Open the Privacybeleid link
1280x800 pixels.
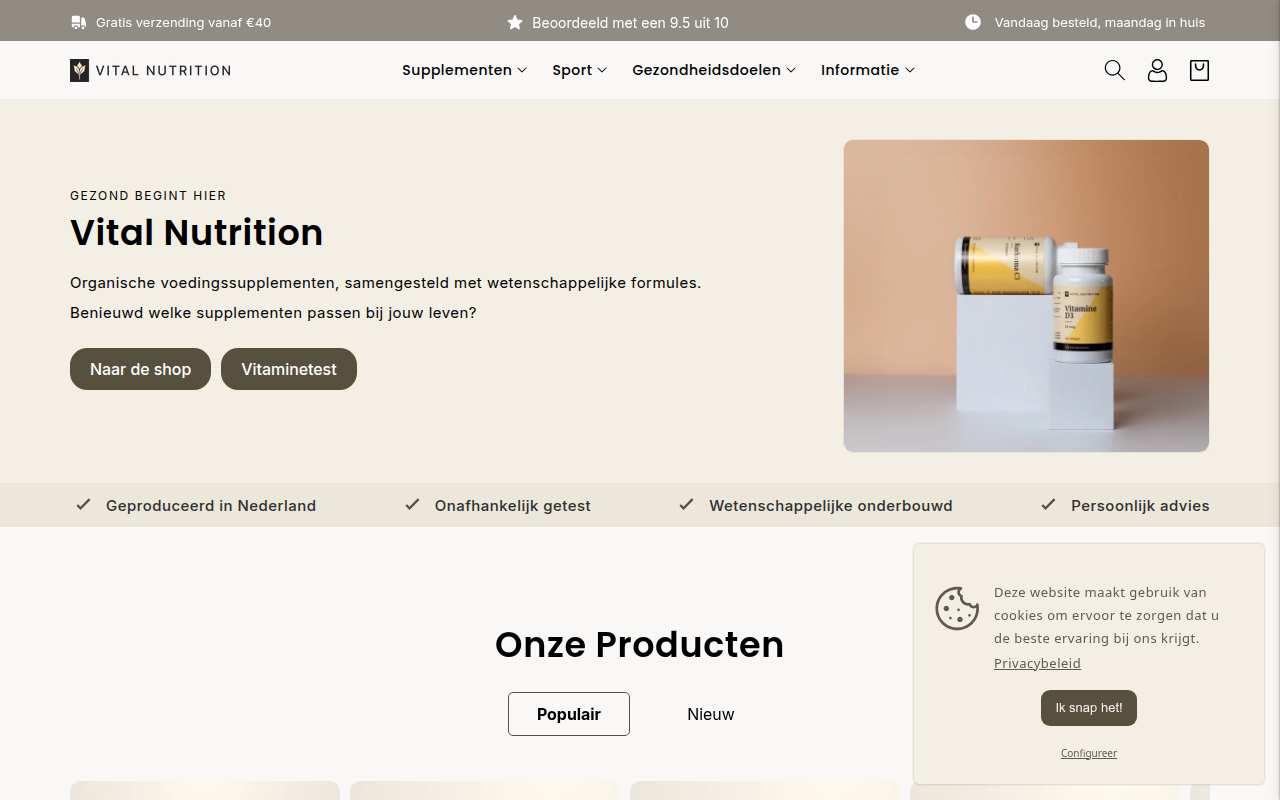pyautogui.click(x=1037, y=663)
